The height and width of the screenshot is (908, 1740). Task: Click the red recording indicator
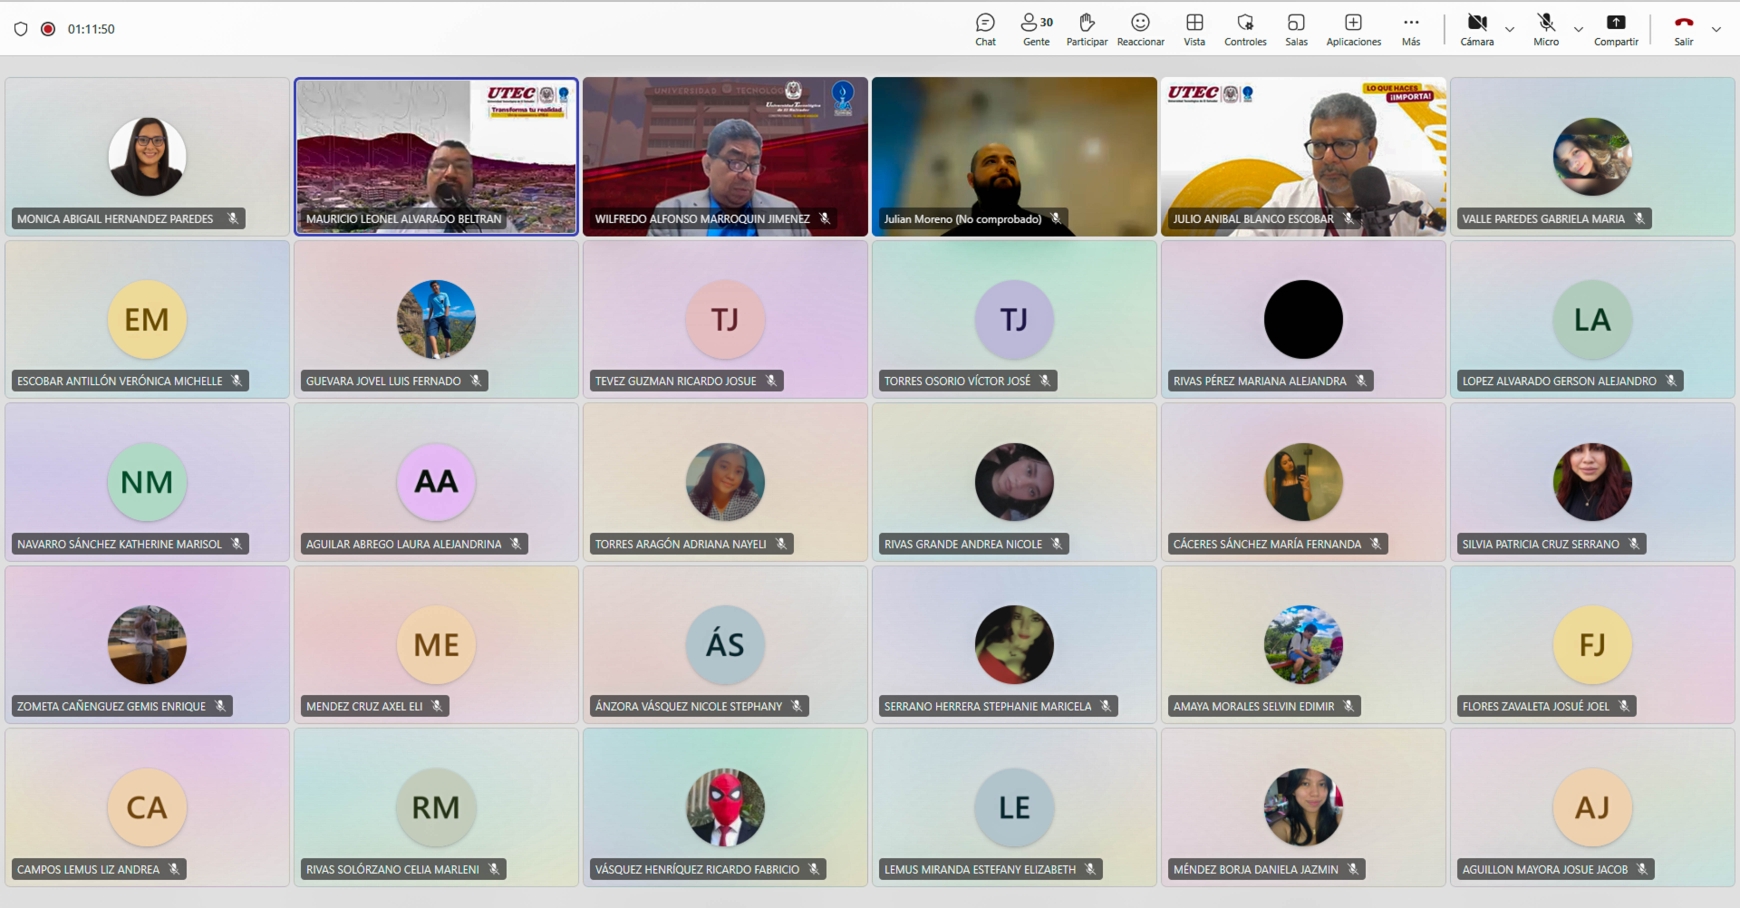pos(48,29)
